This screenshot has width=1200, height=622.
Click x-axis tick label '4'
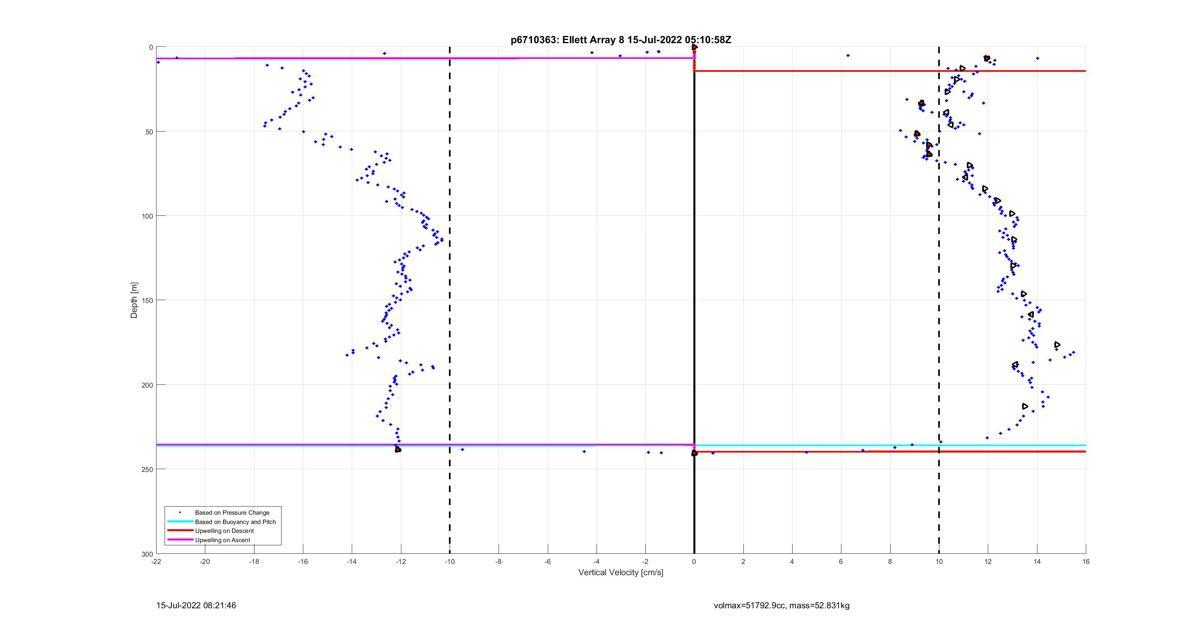pos(792,561)
